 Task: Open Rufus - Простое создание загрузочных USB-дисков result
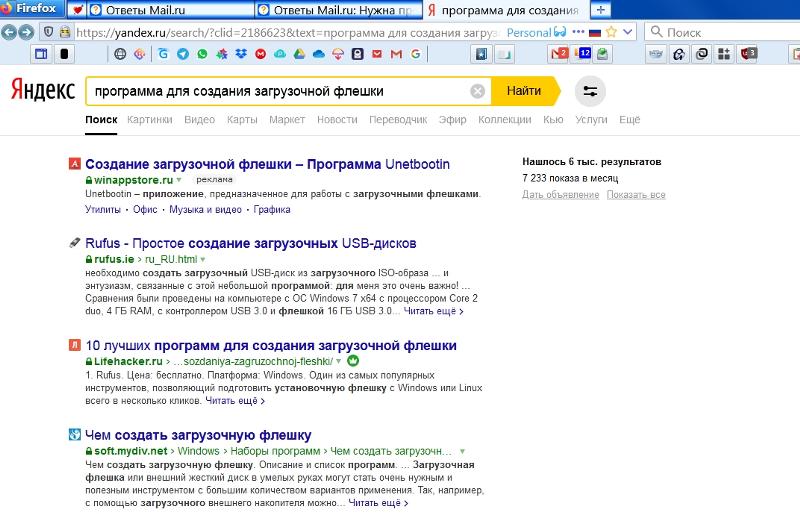(x=251, y=243)
